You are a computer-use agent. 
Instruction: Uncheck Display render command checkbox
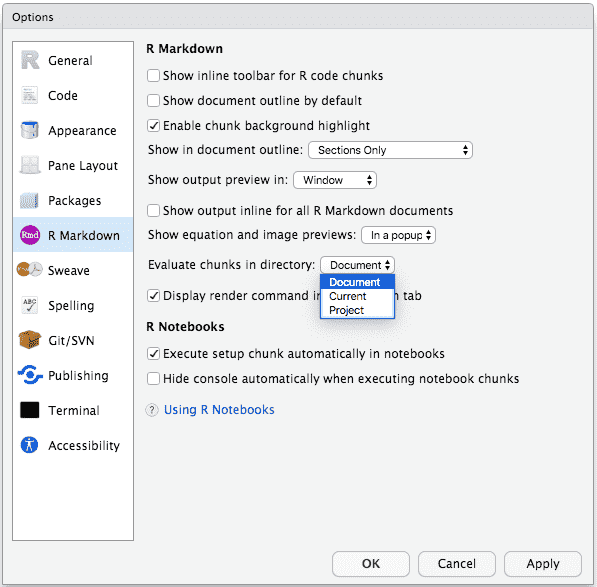pos(153,295)
